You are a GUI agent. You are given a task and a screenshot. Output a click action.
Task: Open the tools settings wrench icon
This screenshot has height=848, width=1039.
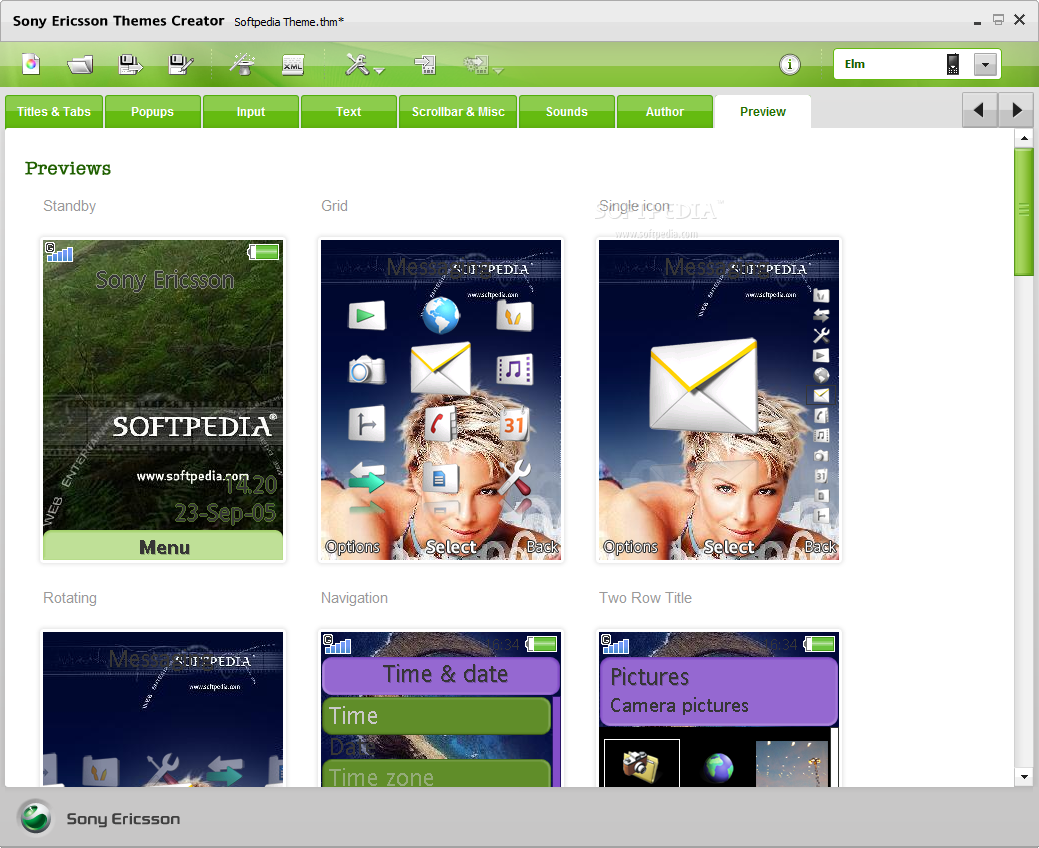[357, 64]
